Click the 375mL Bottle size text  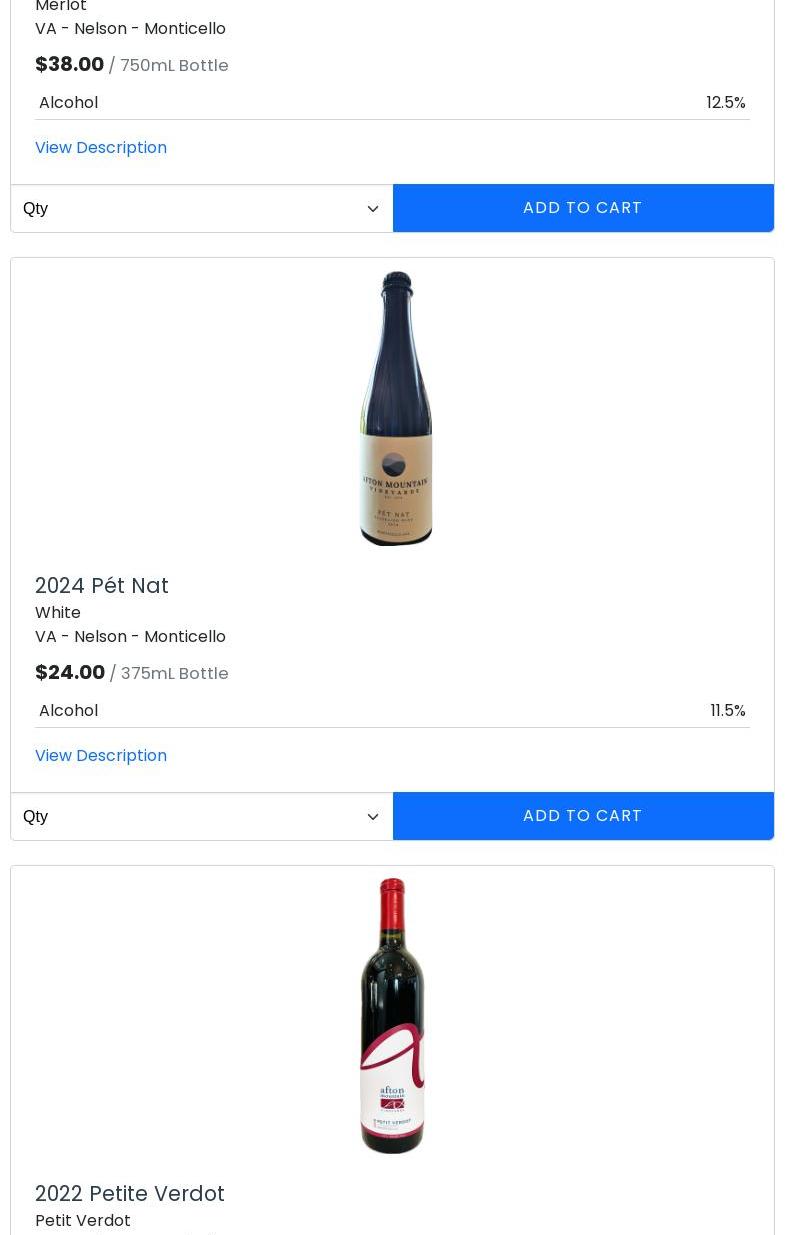[x=175, y=673]
